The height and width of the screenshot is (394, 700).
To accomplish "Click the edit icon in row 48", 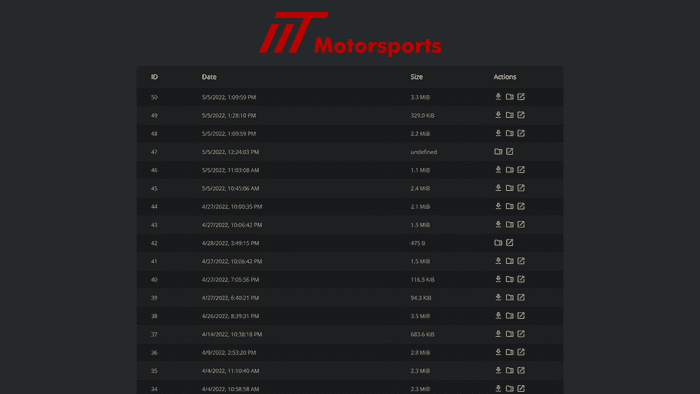I will (x=521, y=133).
